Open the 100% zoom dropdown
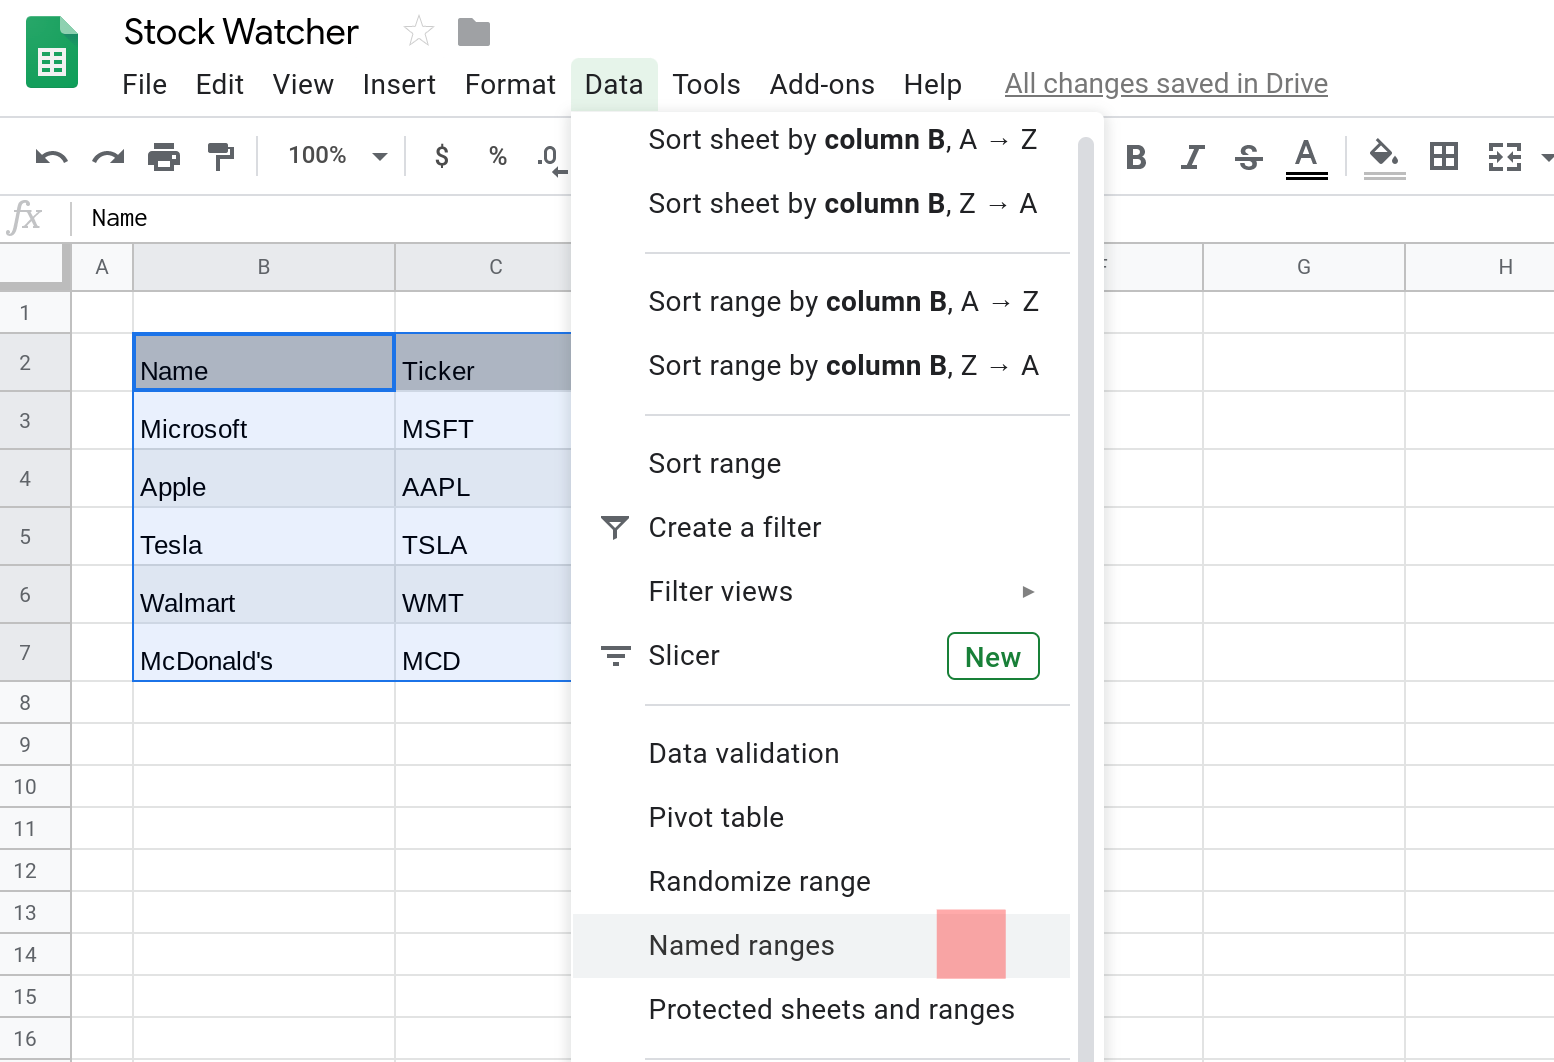Viewport: 1554px width, 1062px height. [337, 156]
